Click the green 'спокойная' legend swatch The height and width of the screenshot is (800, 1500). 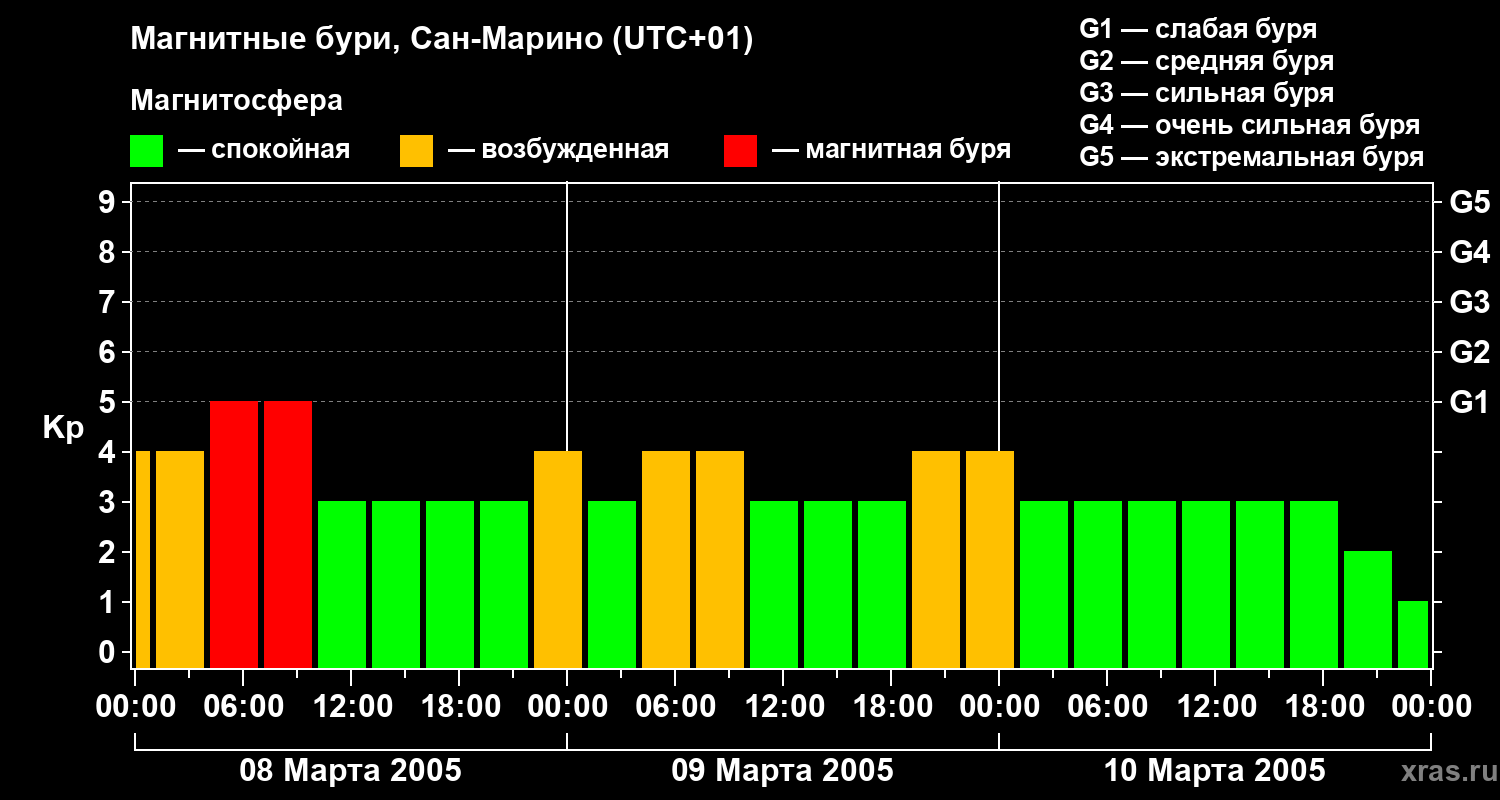pyautogui.click(x=146, y=150)
